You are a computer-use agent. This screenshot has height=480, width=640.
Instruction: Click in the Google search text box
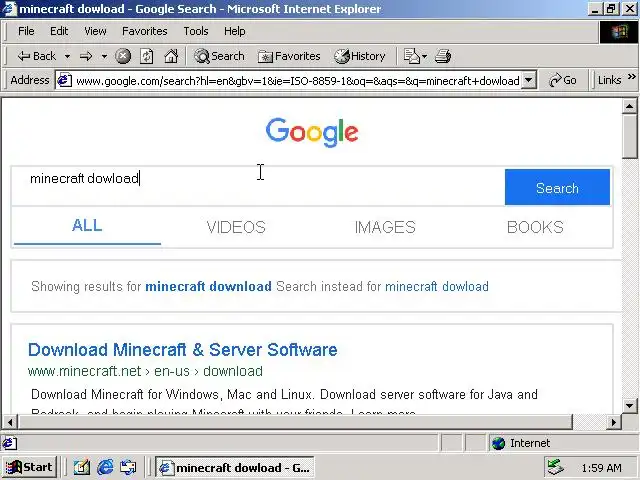pos(258,186)
